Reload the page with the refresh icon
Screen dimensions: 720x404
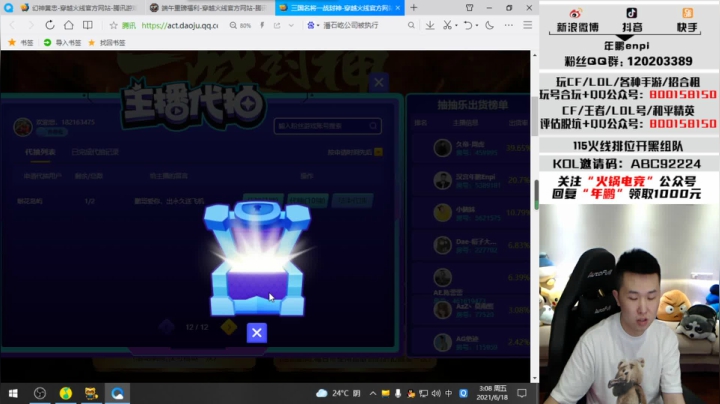[x=50, y=25]
